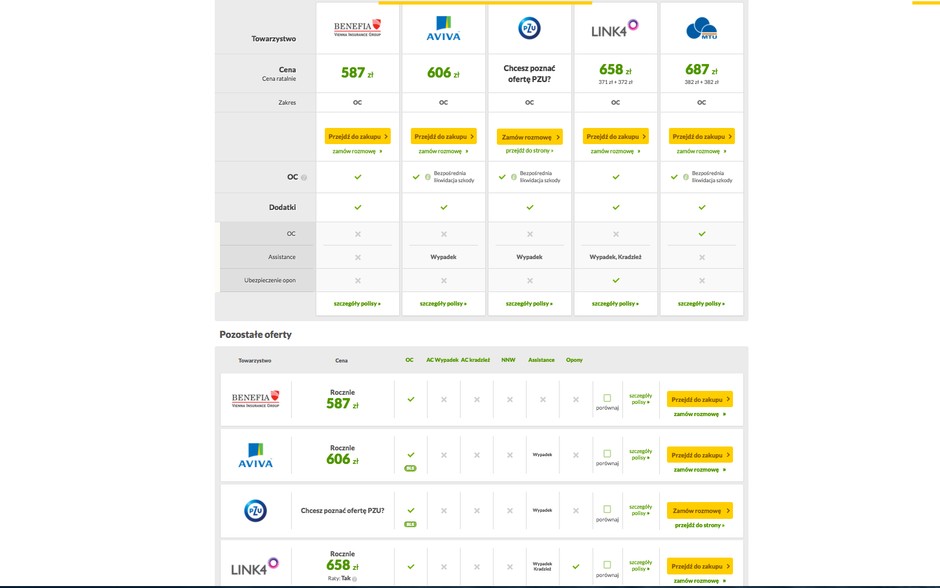Click the OC row info icon

click(x=304, y=177)
